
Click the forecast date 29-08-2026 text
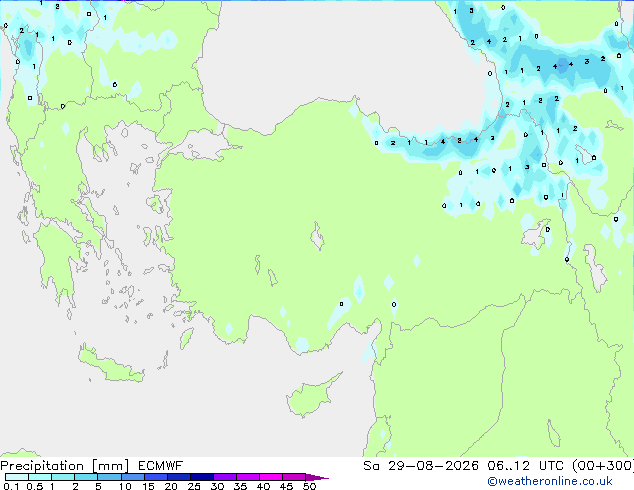coord(433,466)
